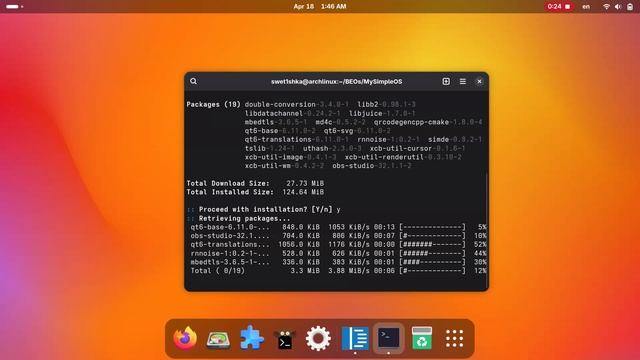The width and height of the screenshot is (640, 360).
Task: Click the 'xcb-util-cursor' package name
Action: pos(401,149)
